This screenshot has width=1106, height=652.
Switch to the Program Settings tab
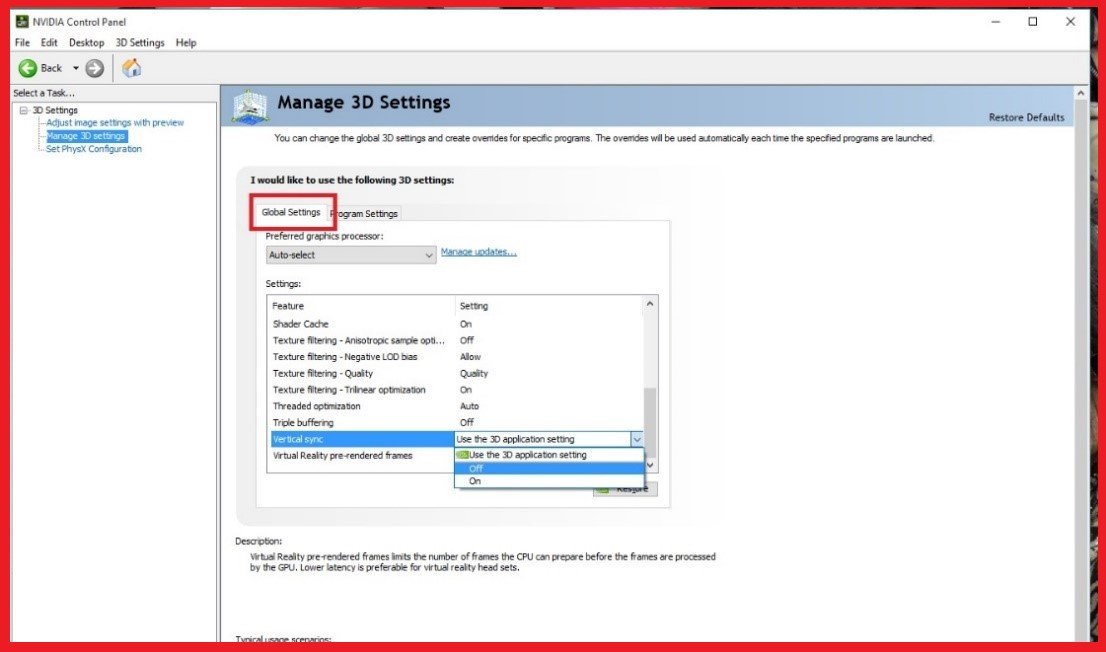coord(364,213)
